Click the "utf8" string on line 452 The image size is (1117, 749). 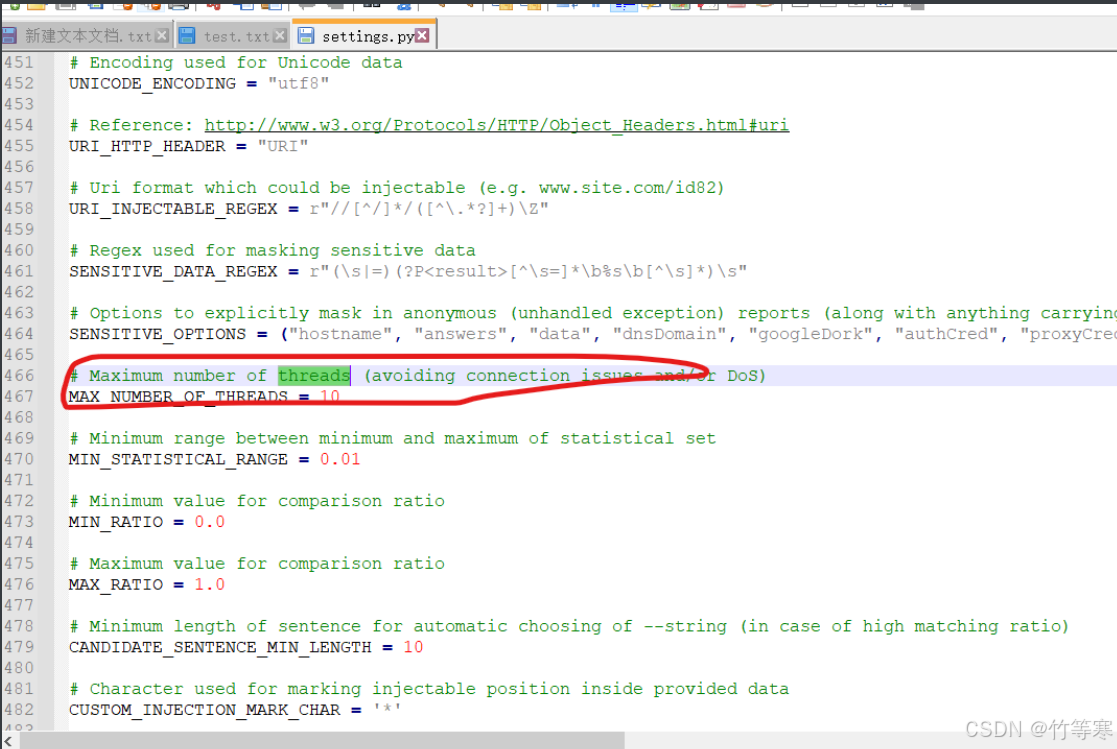[298, 84]
